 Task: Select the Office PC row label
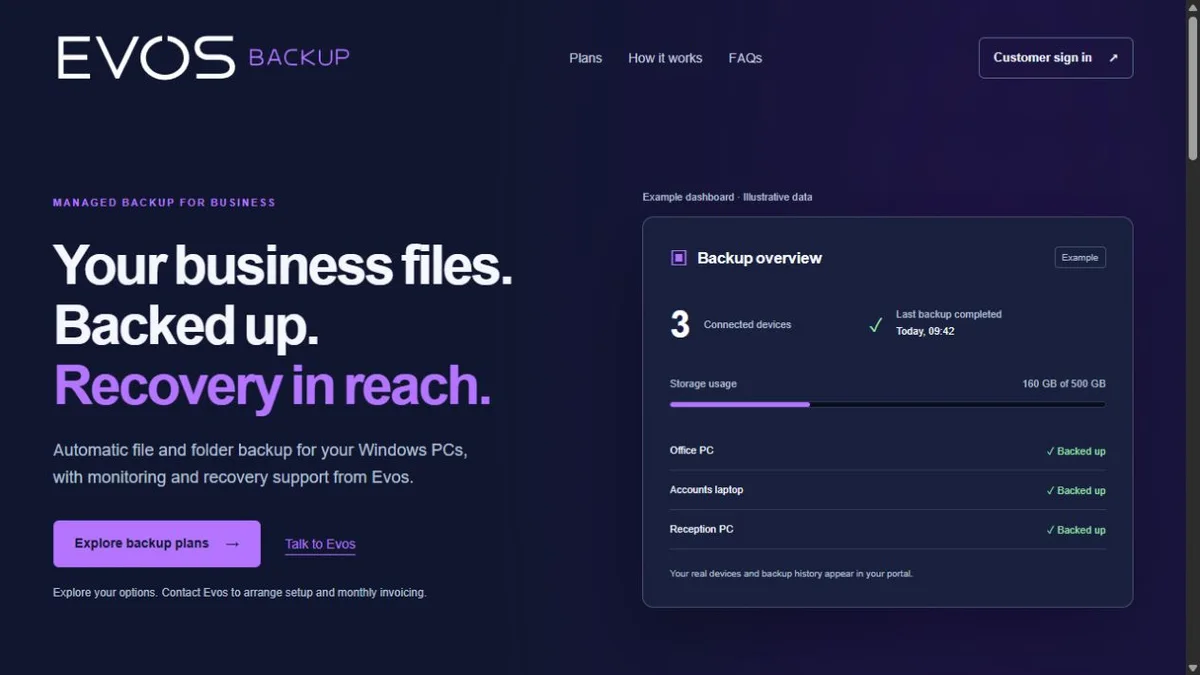click(x=692, y=450)
